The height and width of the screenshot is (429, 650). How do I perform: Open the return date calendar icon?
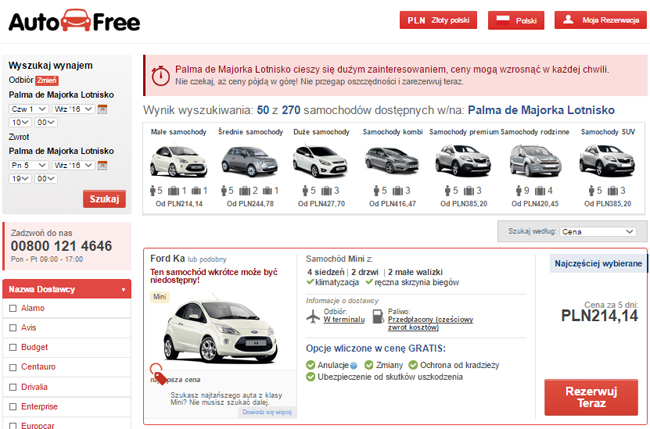(x=102, y=165)
